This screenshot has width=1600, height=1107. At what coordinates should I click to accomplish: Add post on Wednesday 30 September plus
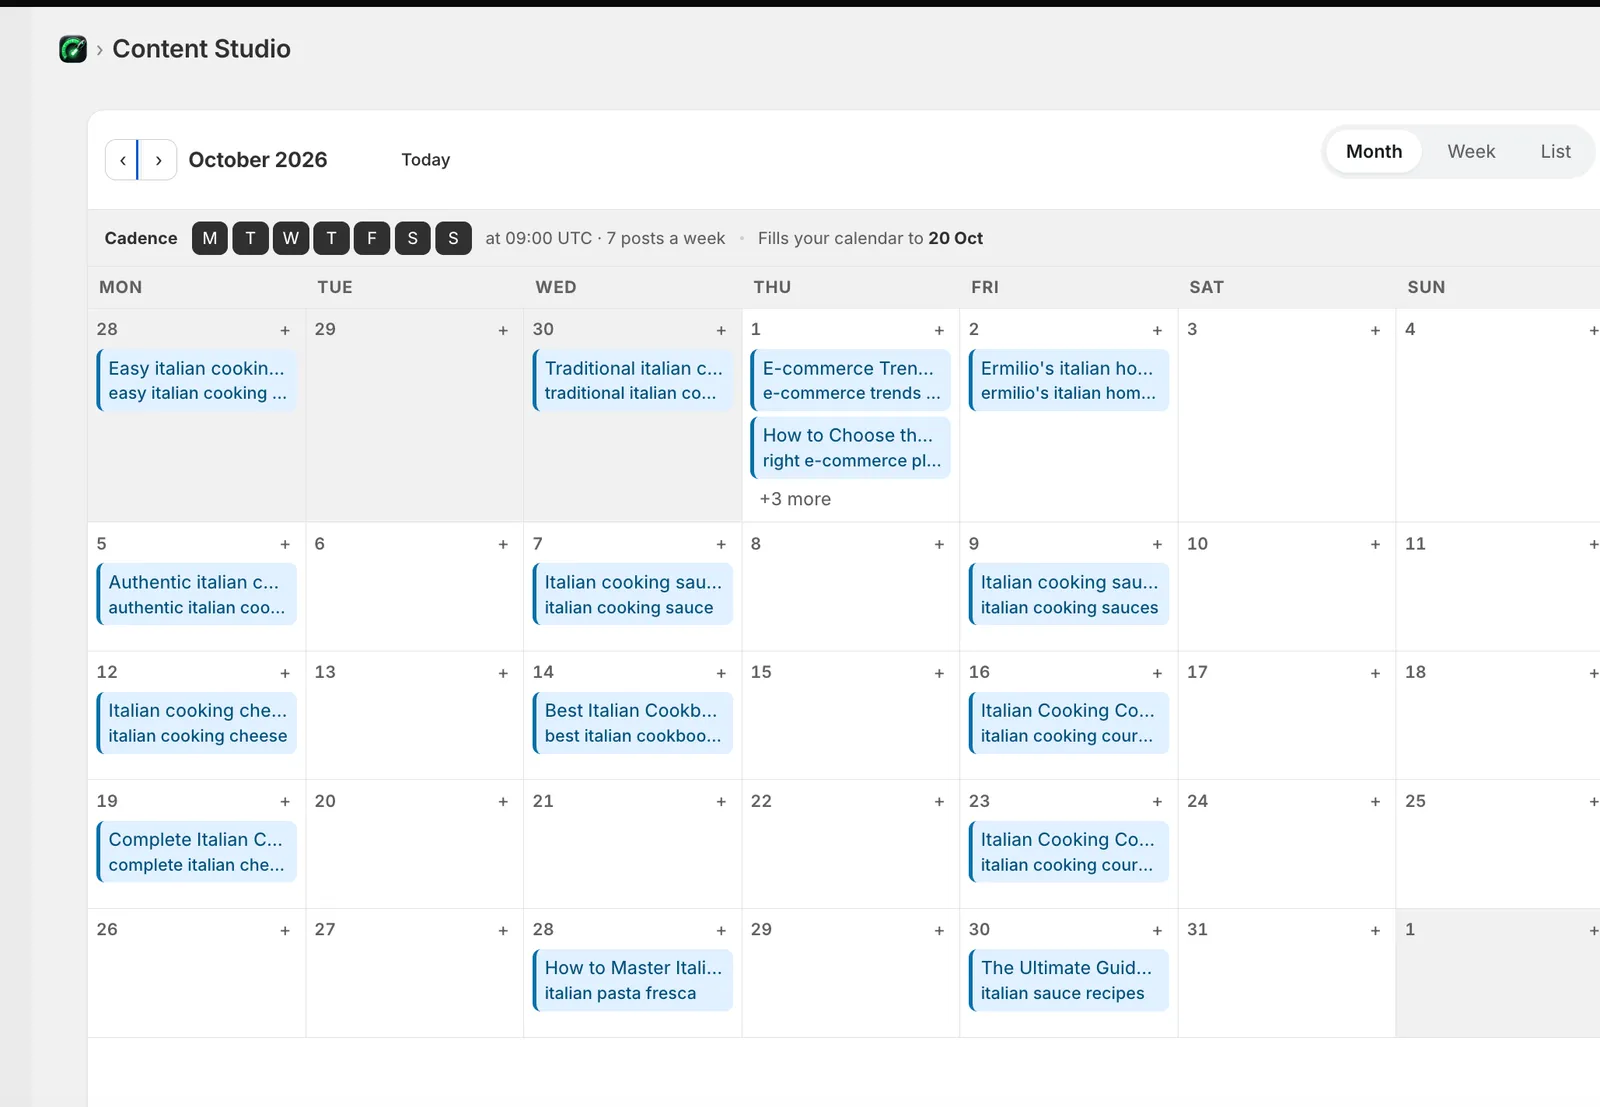(721, 330)
